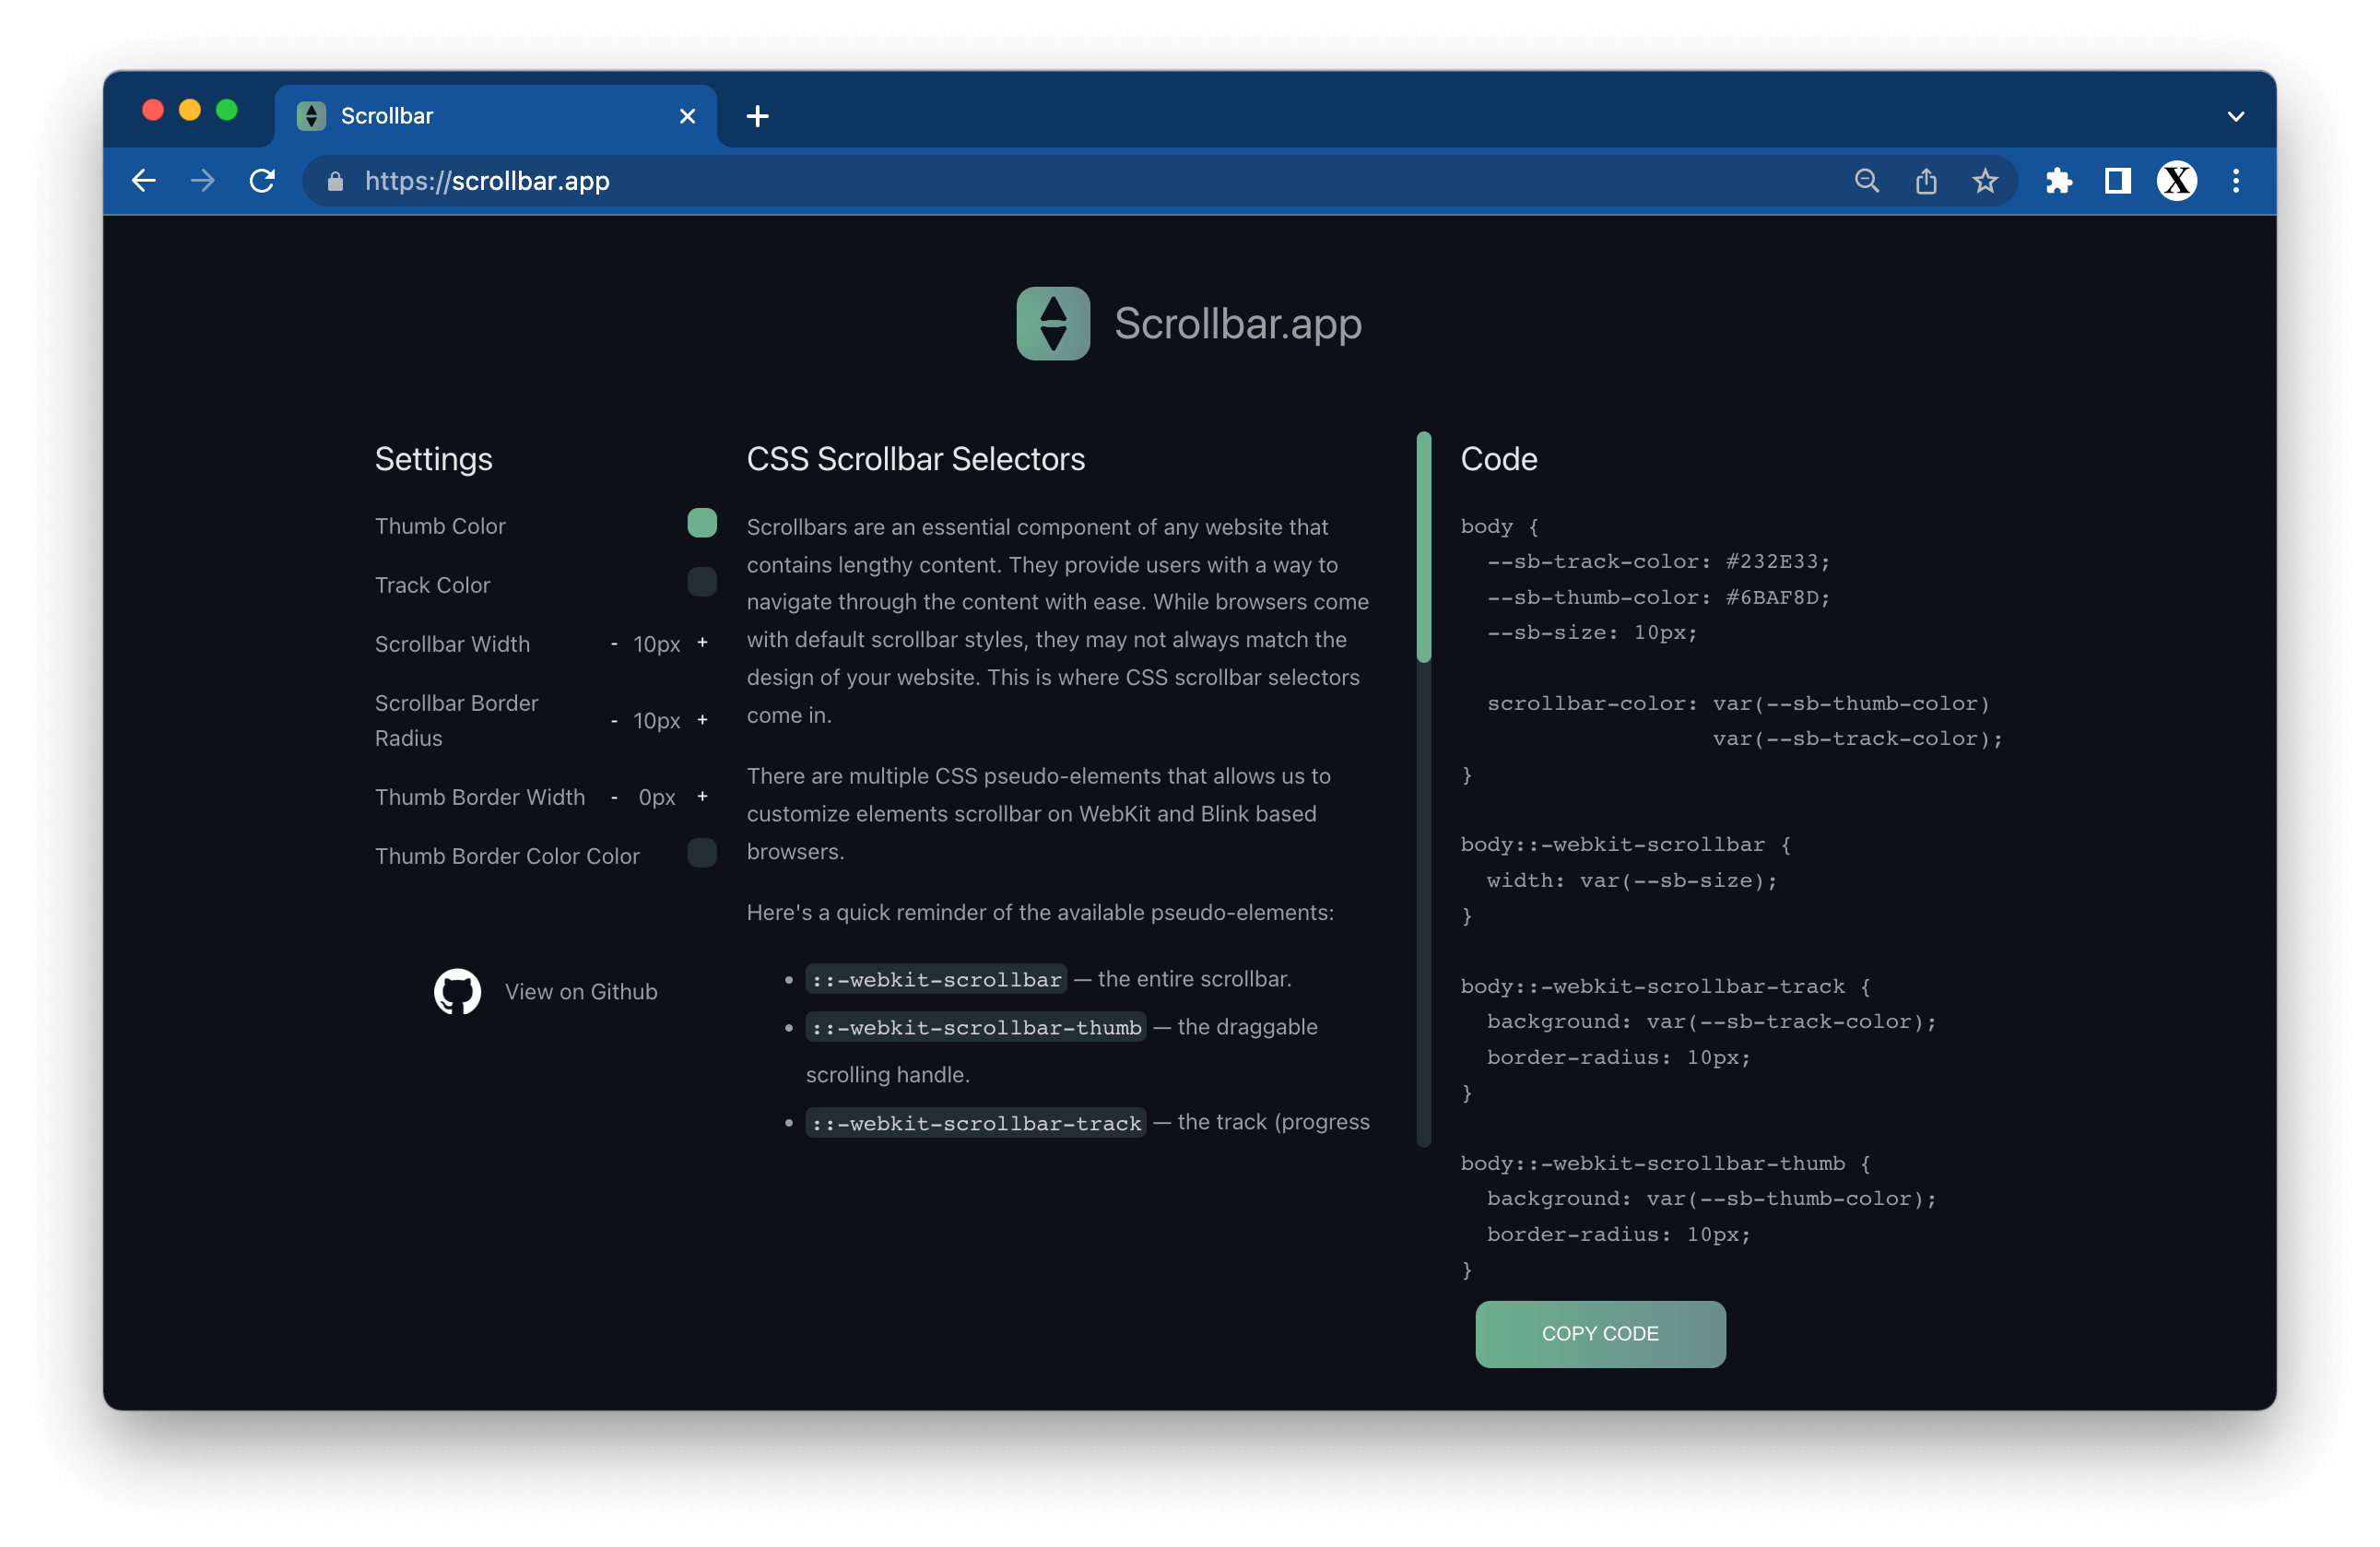Reload the scrollbar.app page

click(x=262, y=181)
